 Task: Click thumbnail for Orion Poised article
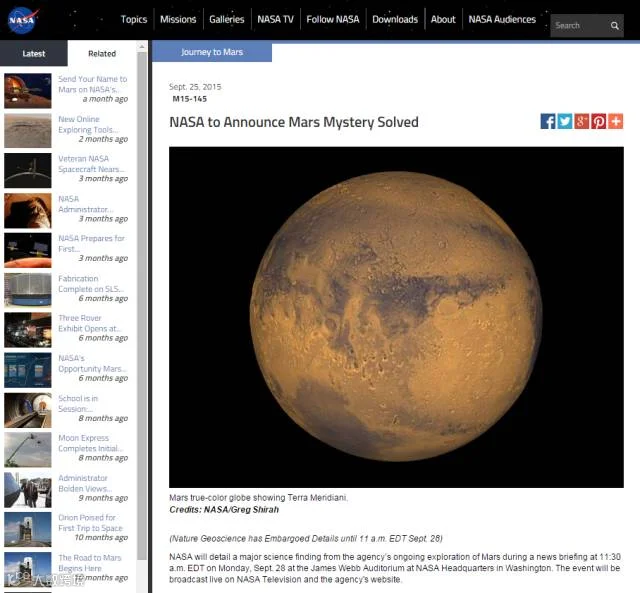[28, 529]
